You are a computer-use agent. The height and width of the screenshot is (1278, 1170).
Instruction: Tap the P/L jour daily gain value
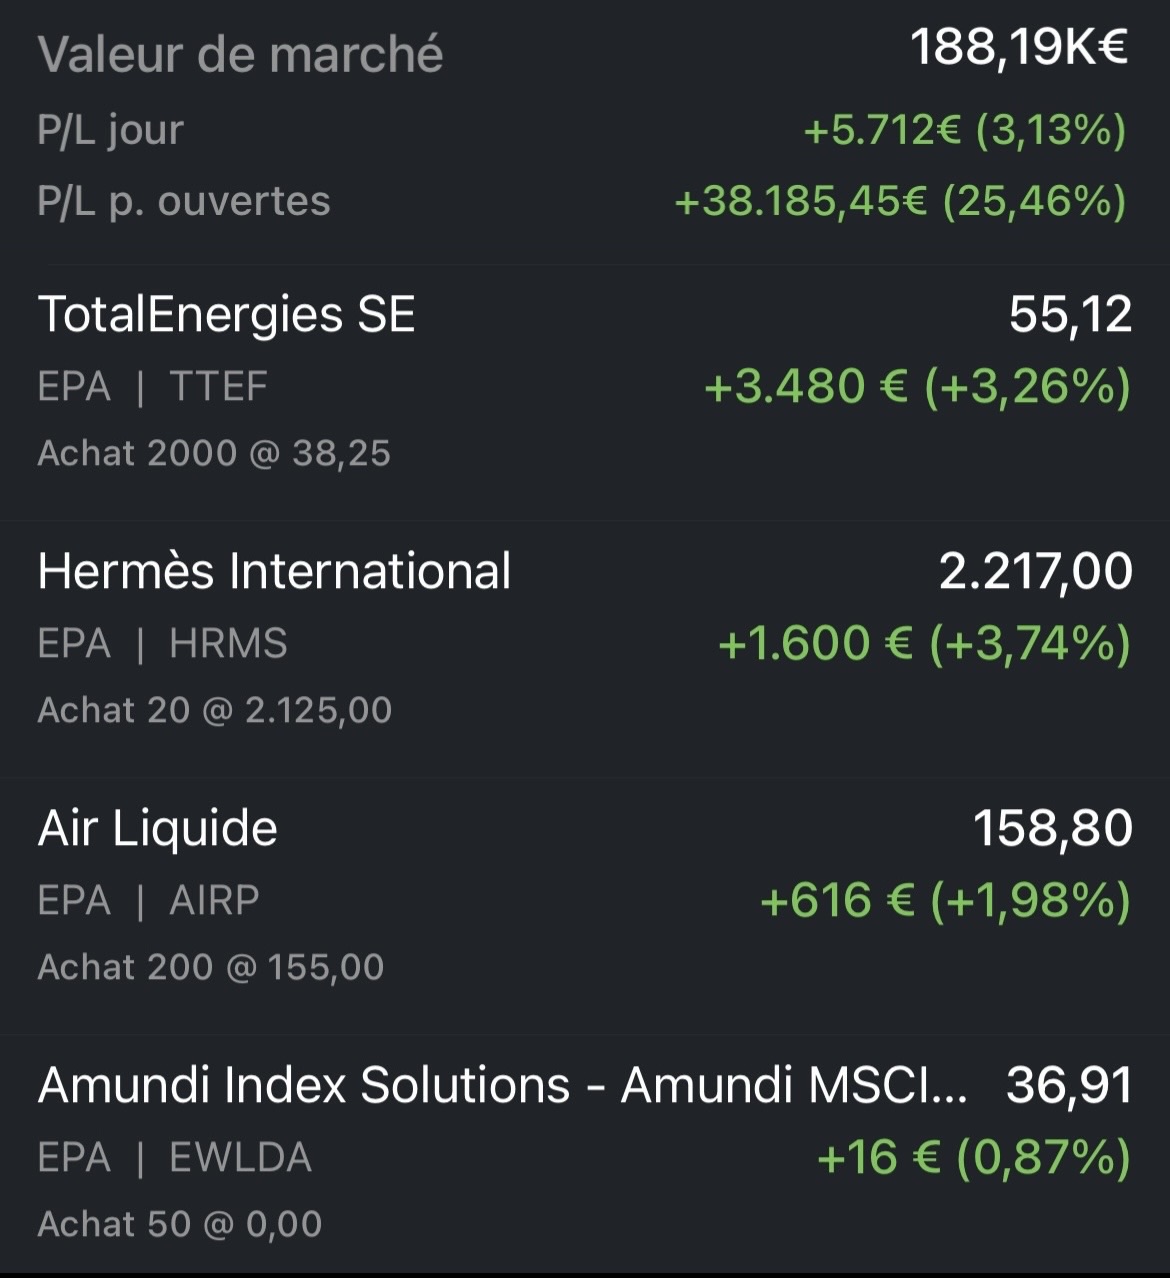pyautogui.click(x=964, y=130)
